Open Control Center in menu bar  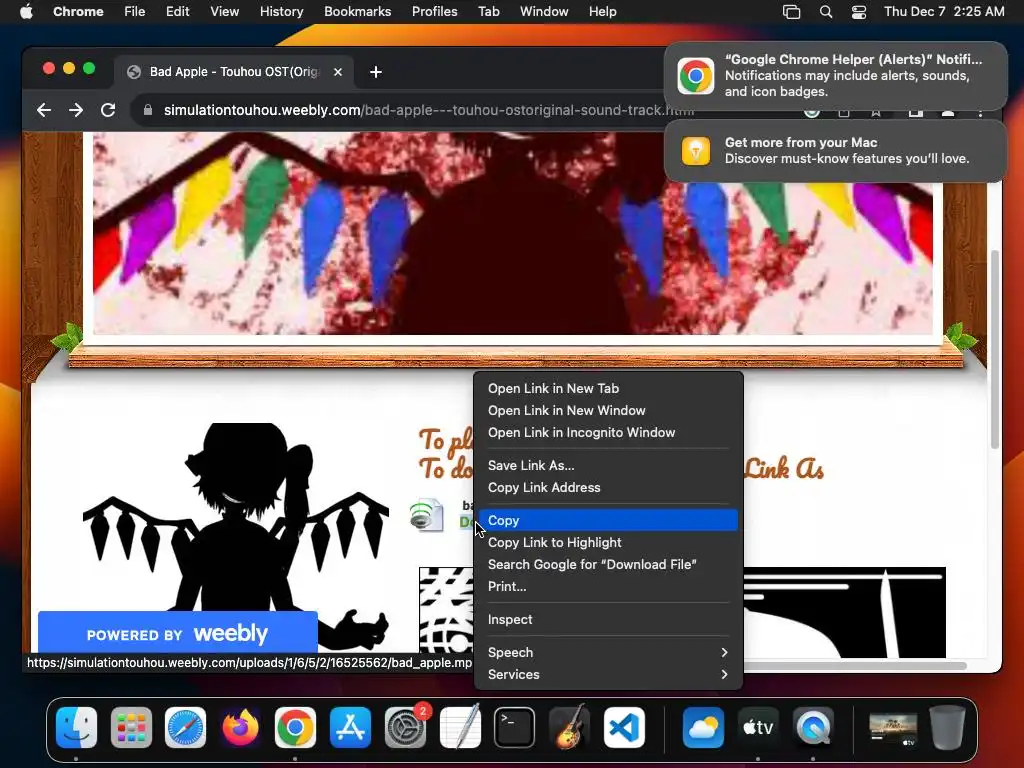[x=859, y=11]
